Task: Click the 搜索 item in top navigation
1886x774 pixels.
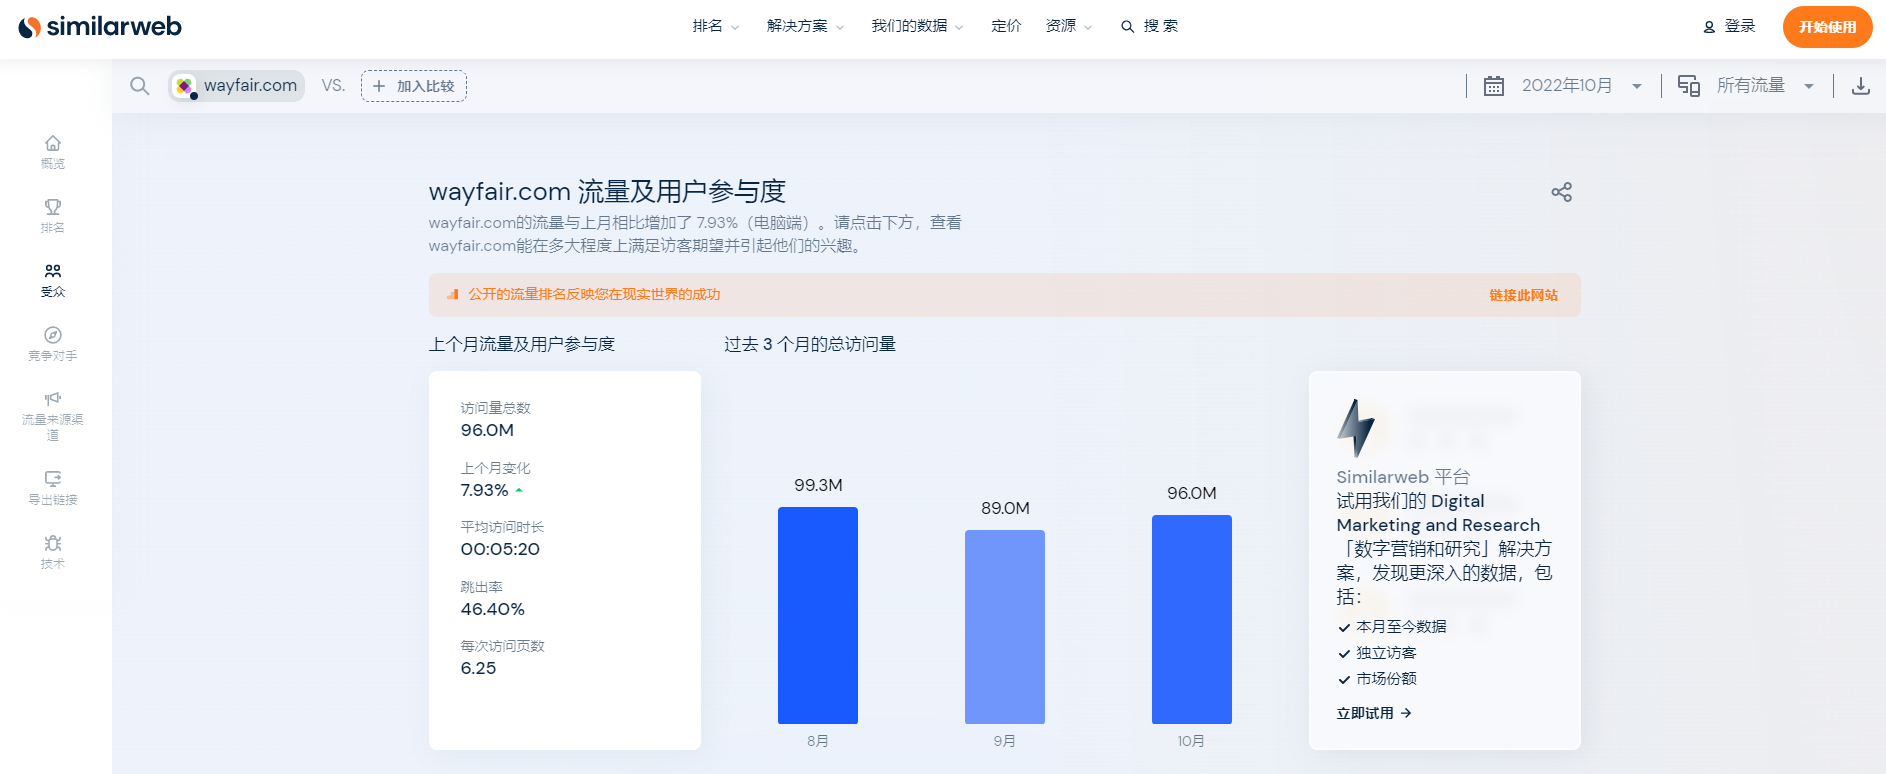Action: (x=1150, y=26)
